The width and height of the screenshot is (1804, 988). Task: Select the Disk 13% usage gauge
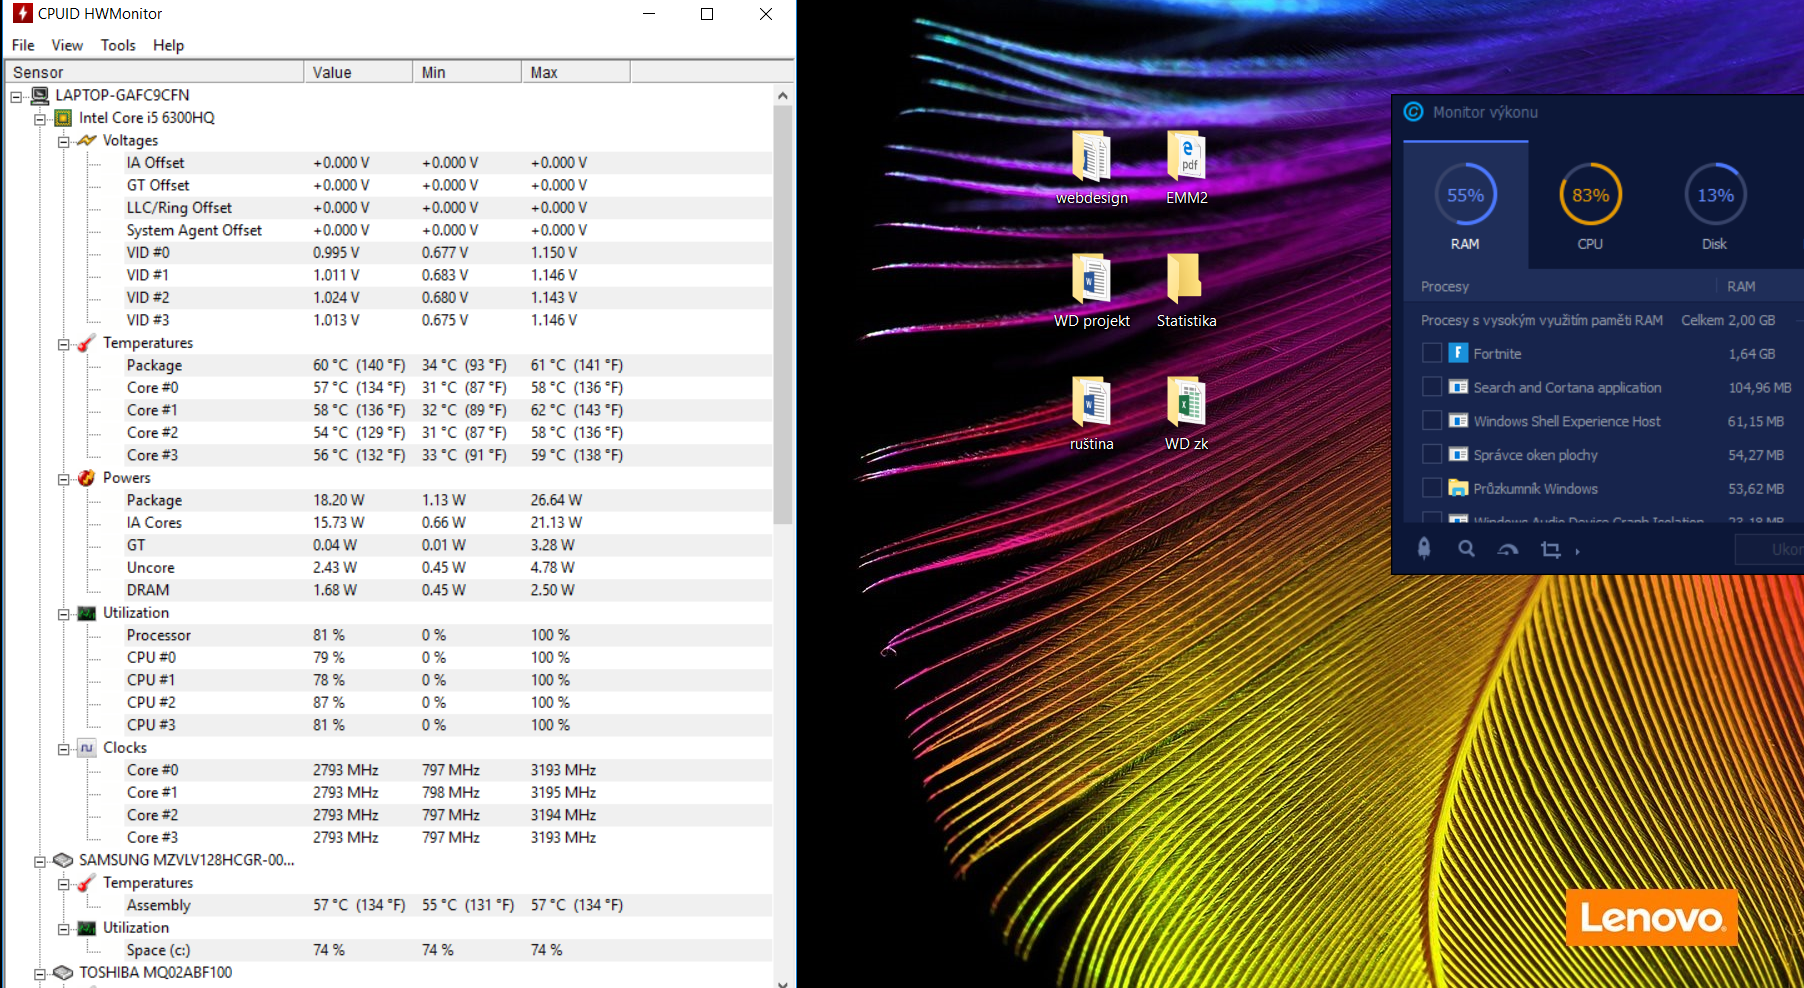pyautogui.click(x=1715, y=196)
